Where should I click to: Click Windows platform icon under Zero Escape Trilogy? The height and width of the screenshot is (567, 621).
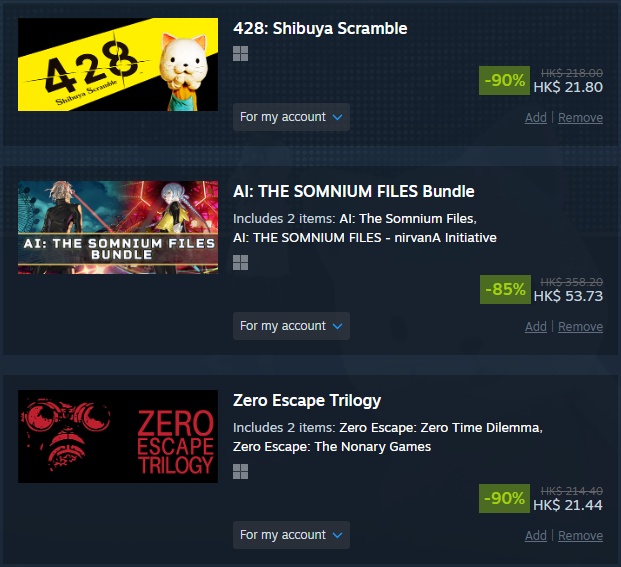click(240, 472)
